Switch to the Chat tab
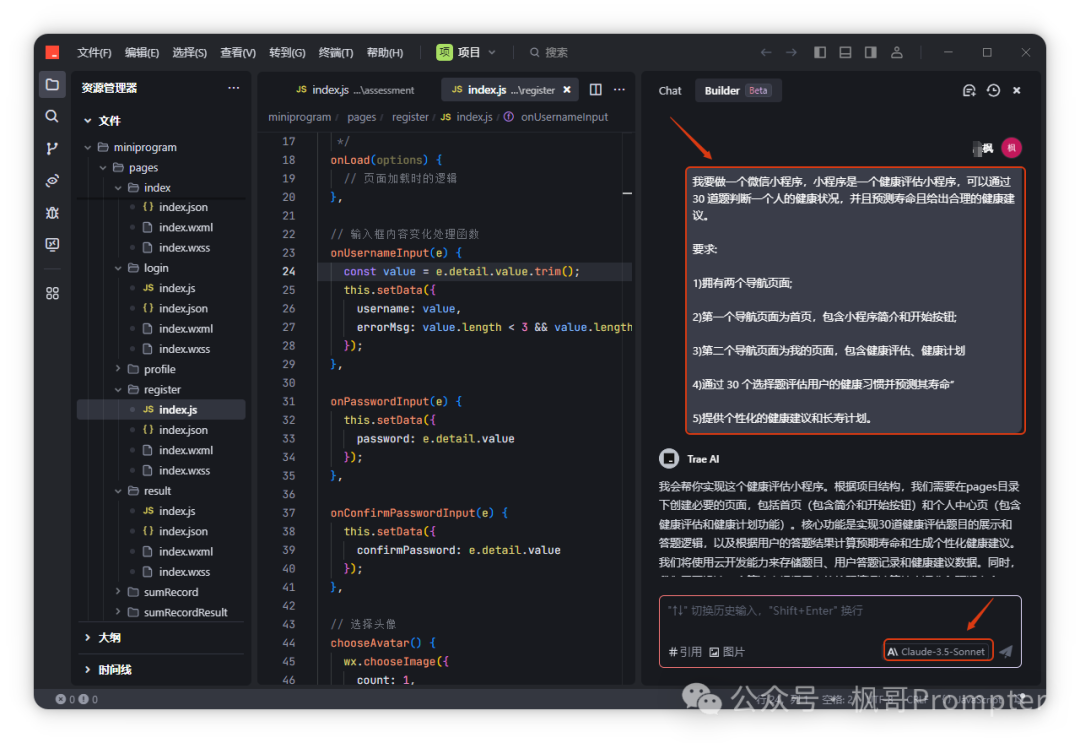 [x=670, y=90]
